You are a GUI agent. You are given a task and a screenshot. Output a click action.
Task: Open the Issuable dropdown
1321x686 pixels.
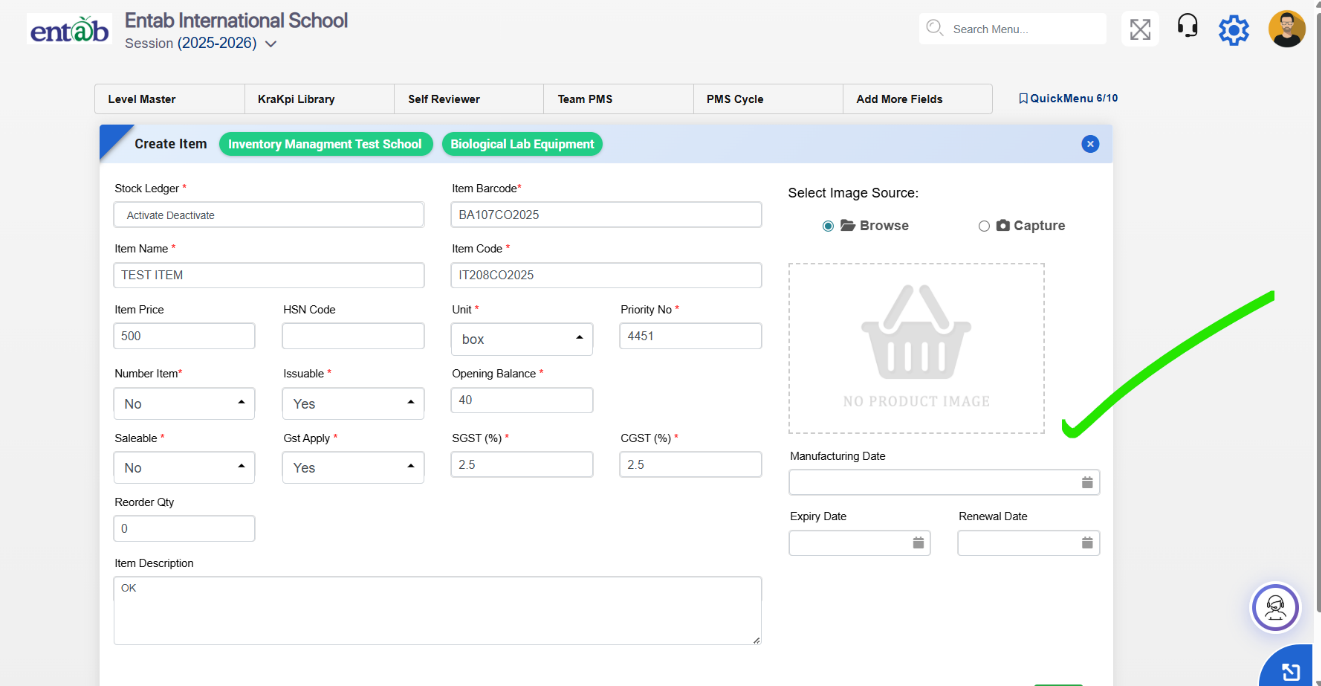[353, 403]
